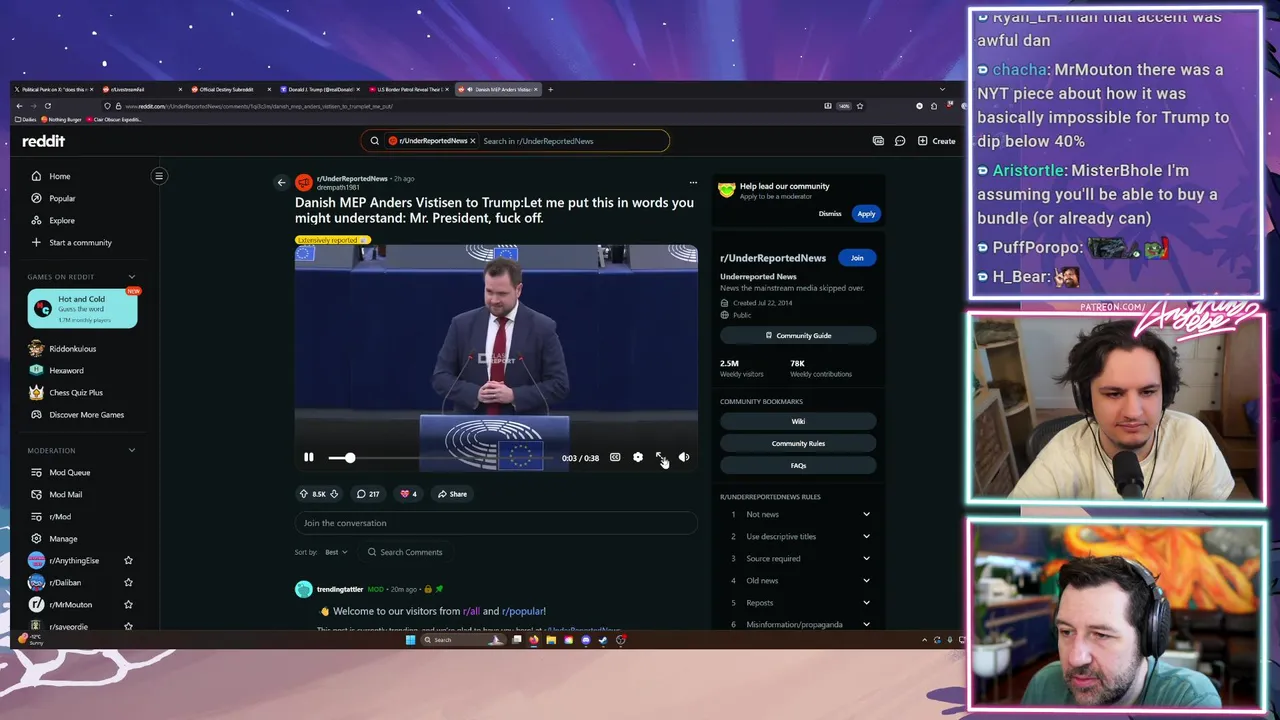
Task: Give an award using the heart icon
Action: (x=408, y=494)
